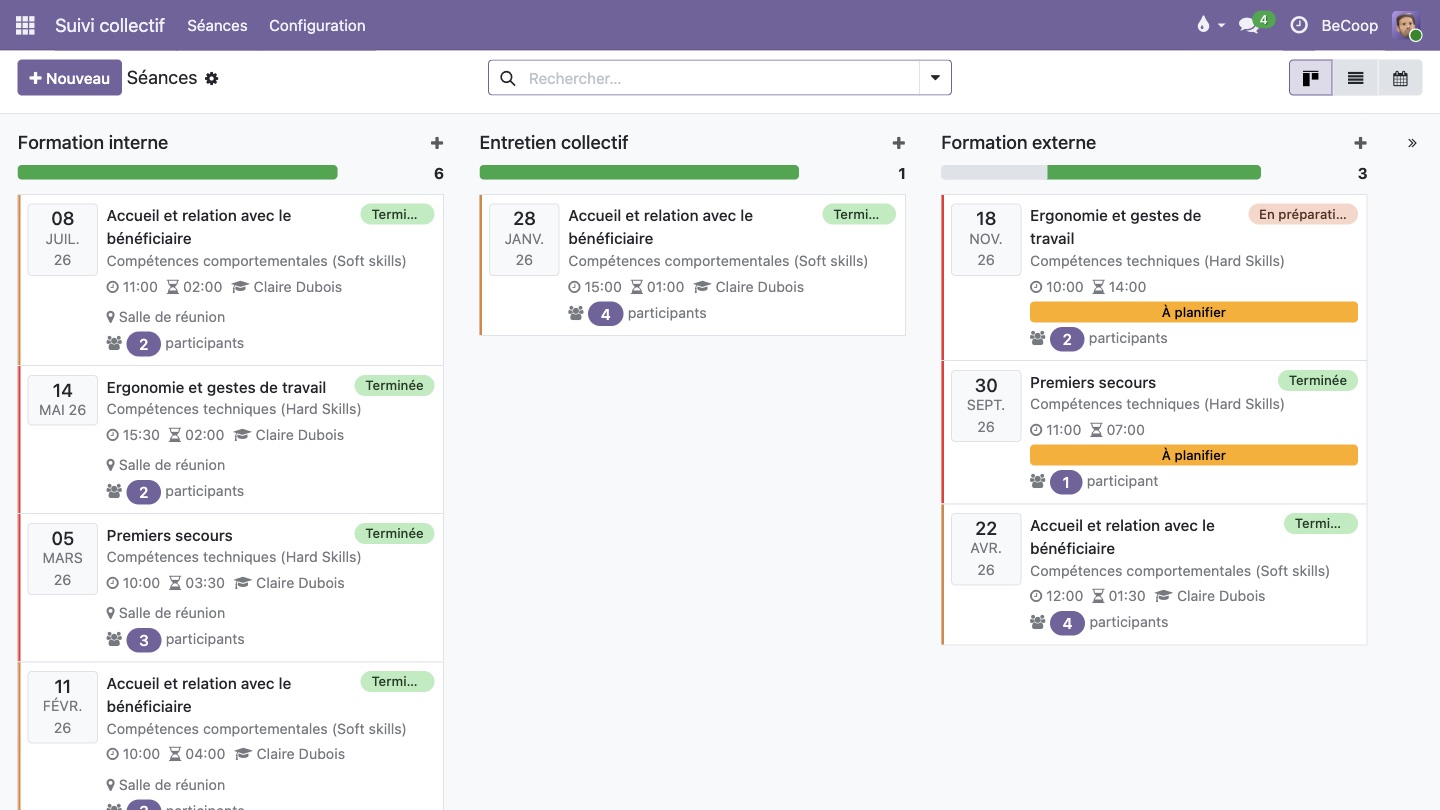Open the apps grid home menu
Image resolution: width=1440 pixels, height=810 pixels.
click(x=25, y=25)
